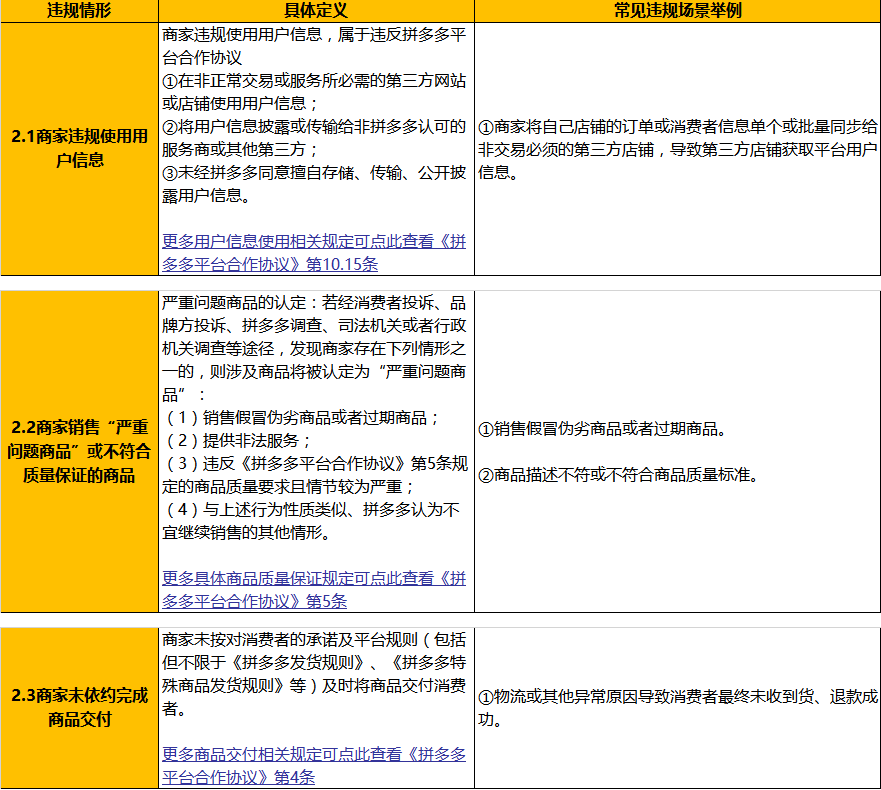Click the item '（2）提供非法服务；'
The height and width of the screenshot is (790, 881).
238,441
